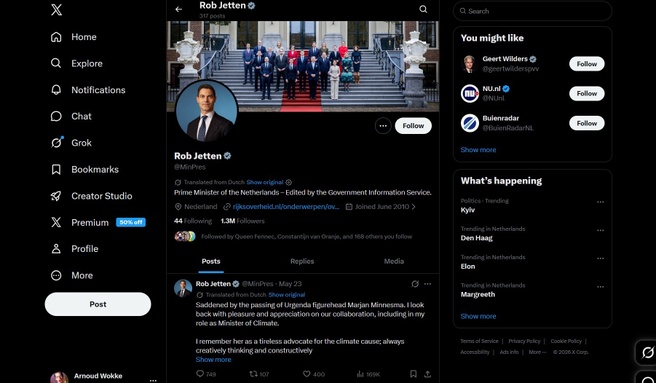Open Geert Wilders profile avatar
Screen dimensions: 656x383
pyautogui.click(x=469, y=64)
